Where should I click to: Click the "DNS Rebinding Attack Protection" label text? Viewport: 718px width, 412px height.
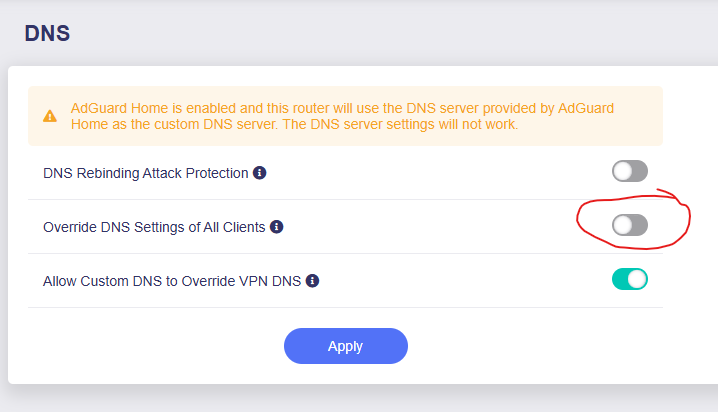click(x=145, y=173)
